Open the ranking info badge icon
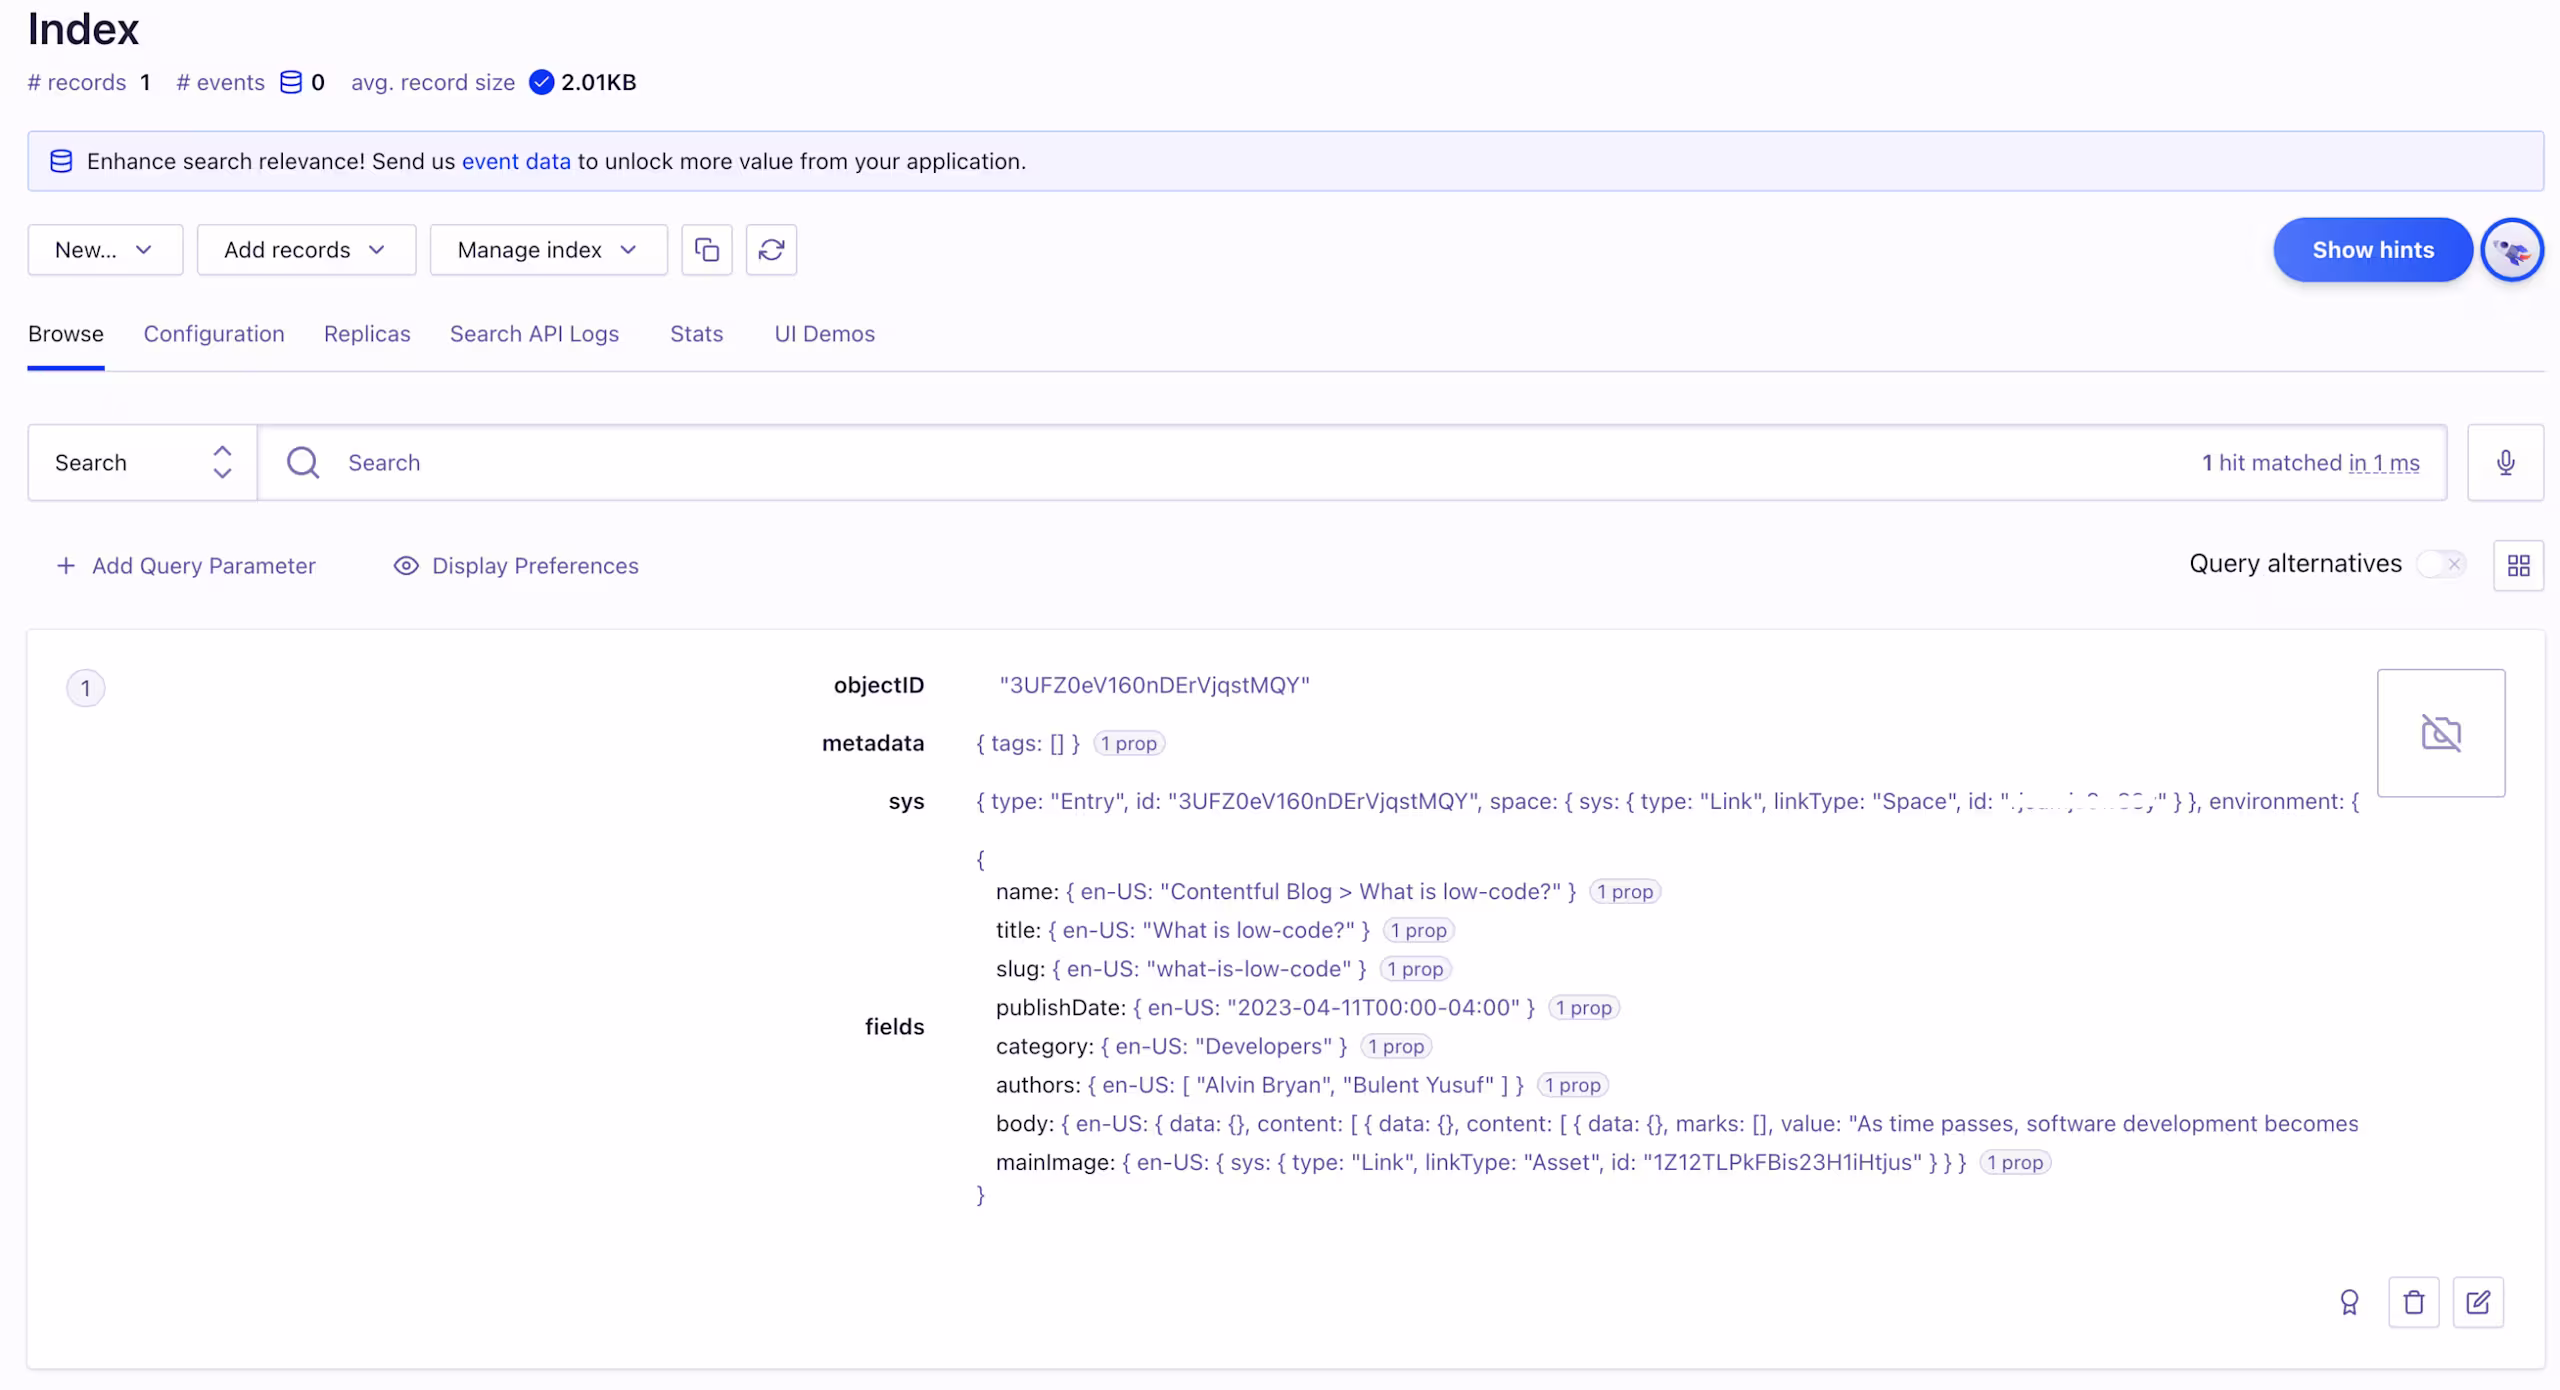 tap(2349, 1302)
